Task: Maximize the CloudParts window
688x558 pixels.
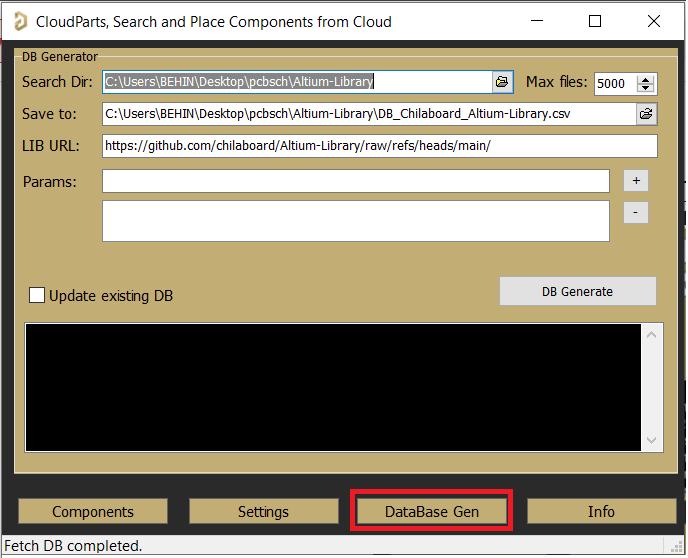Action: (x=595, y=21)
